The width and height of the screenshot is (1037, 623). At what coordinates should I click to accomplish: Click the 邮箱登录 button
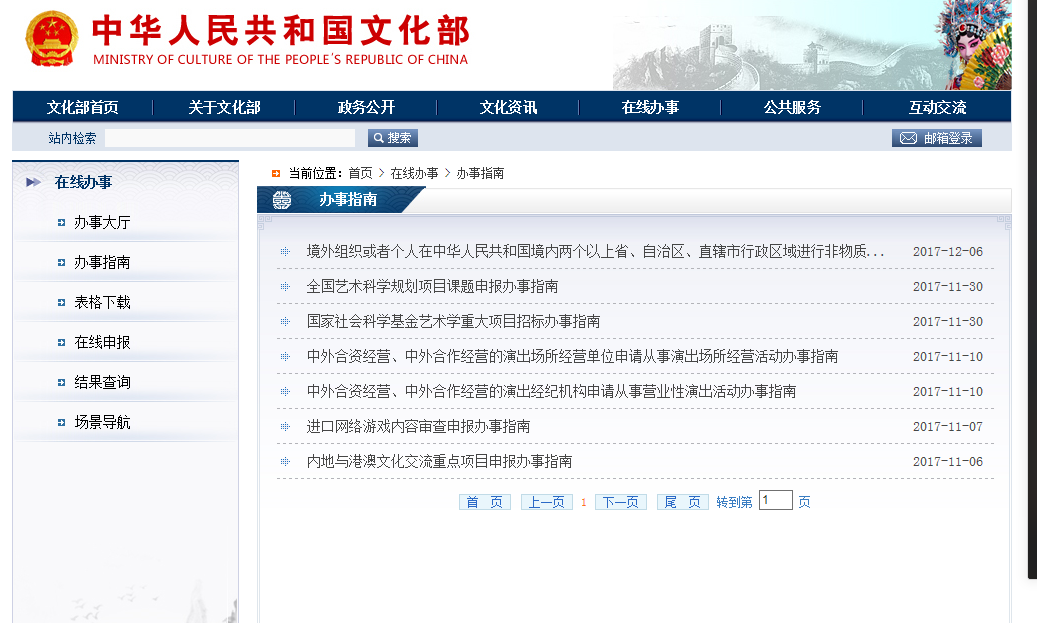(936, 138)
